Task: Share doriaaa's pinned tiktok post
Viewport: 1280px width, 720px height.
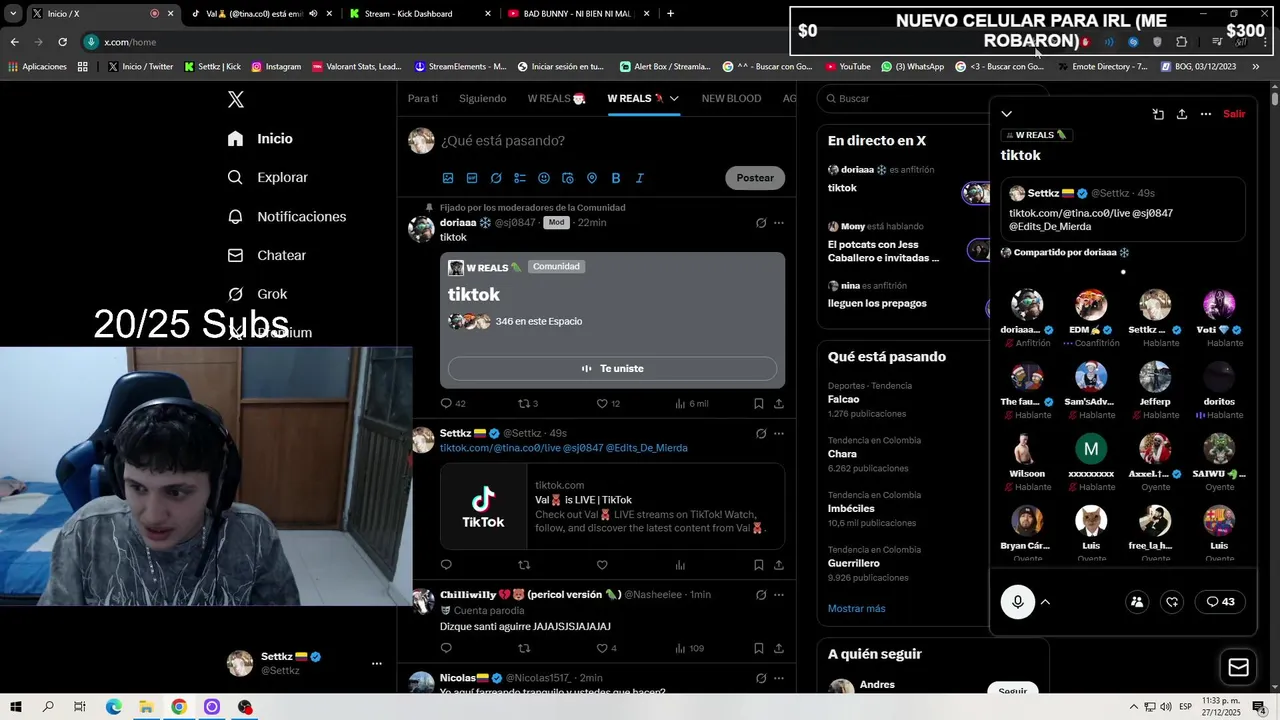Action: point(779,403)
